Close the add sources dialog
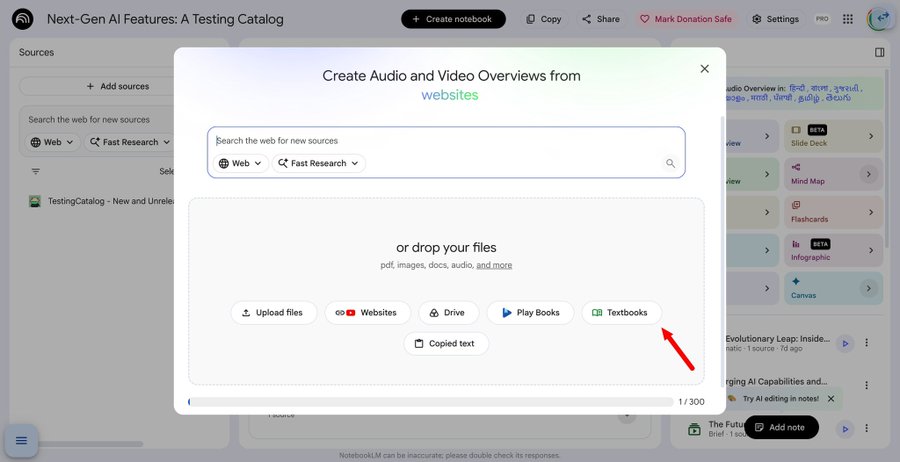 coord(705,69)
